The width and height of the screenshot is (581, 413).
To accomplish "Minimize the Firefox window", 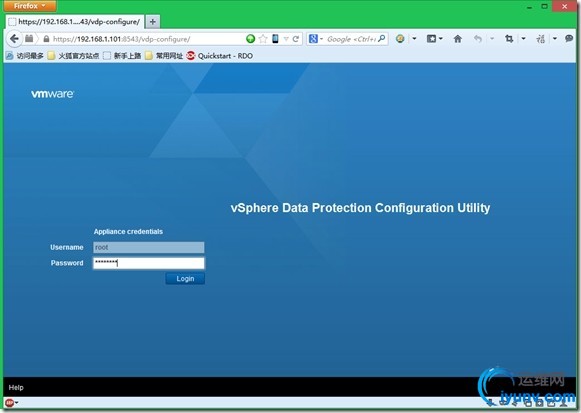I will (529, 7).
